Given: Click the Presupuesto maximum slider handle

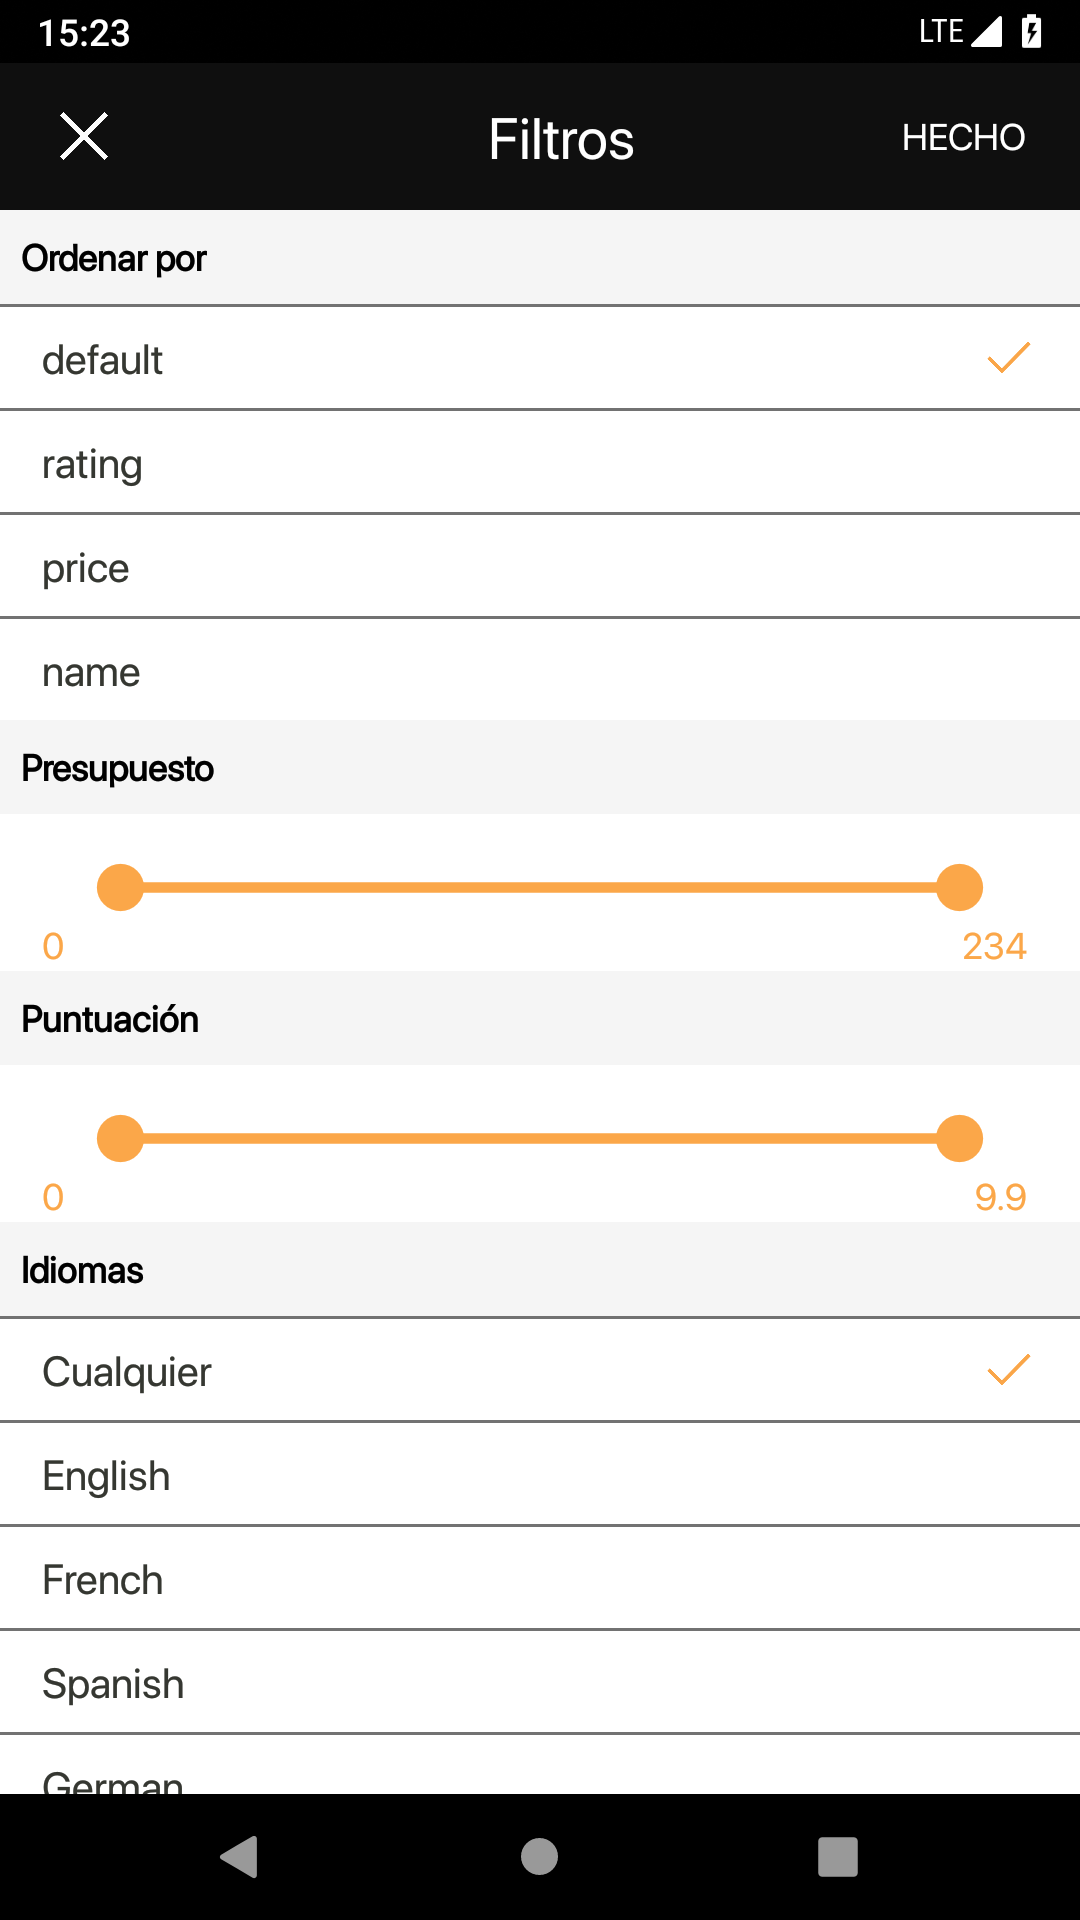Looking at the screenshot, I should 960,887.
